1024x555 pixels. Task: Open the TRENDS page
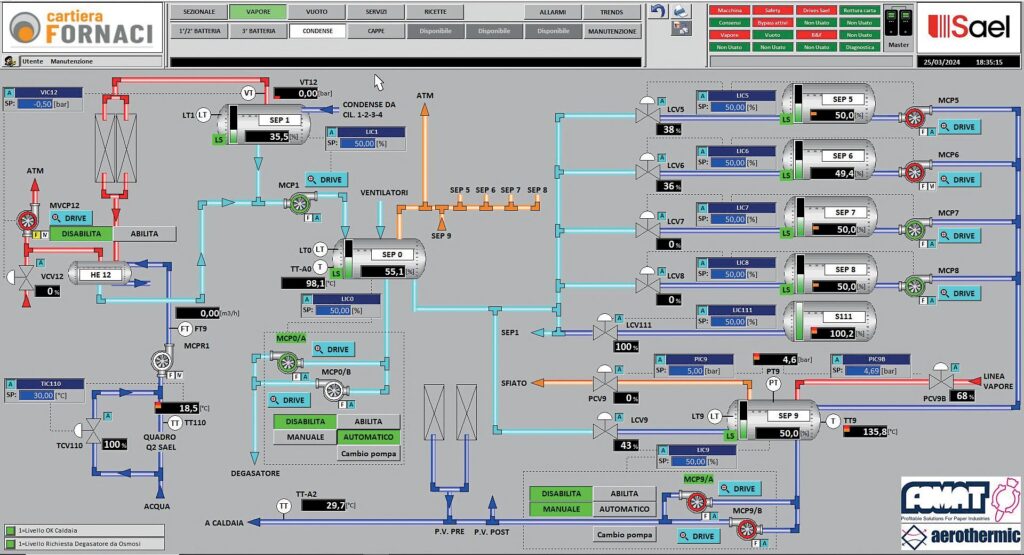click(612, 11)
